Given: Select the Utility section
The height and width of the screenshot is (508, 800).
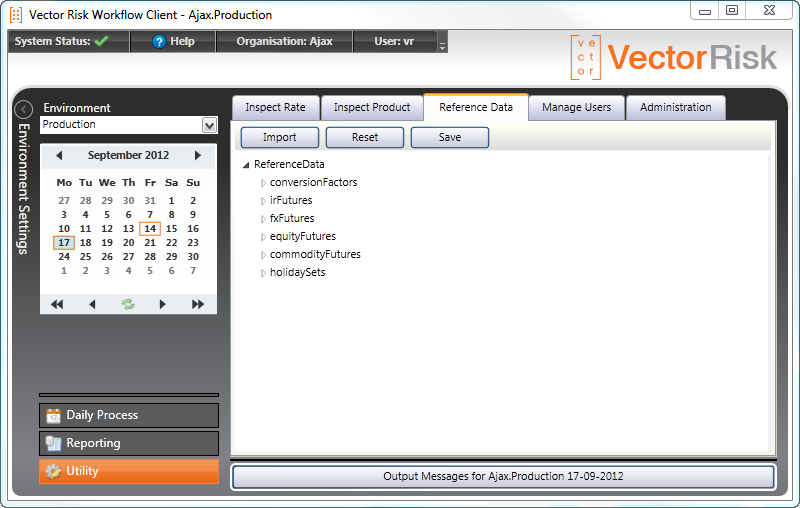Looking at the screenshot, I should (x=129, y=471).
